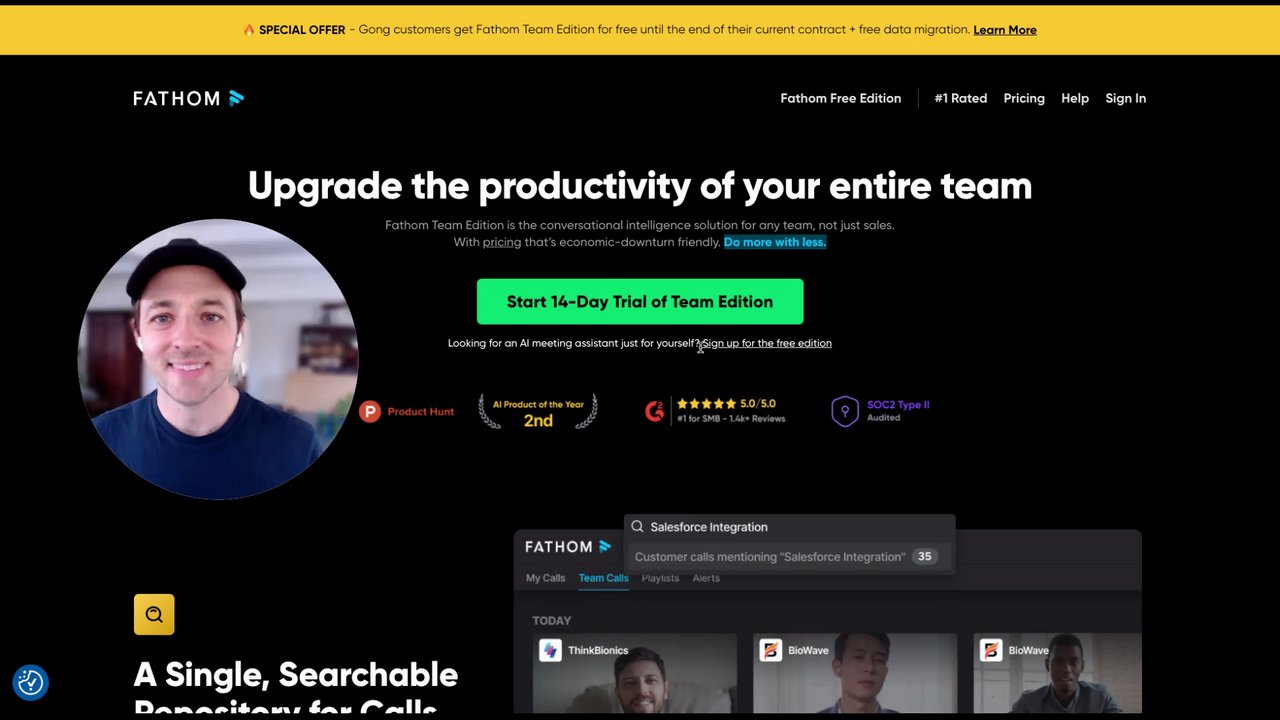The width and height of the screenshot is (1280, 720).
Task: Click the ThinkBionics call logo icon
Action: click(x=550, y=650)
